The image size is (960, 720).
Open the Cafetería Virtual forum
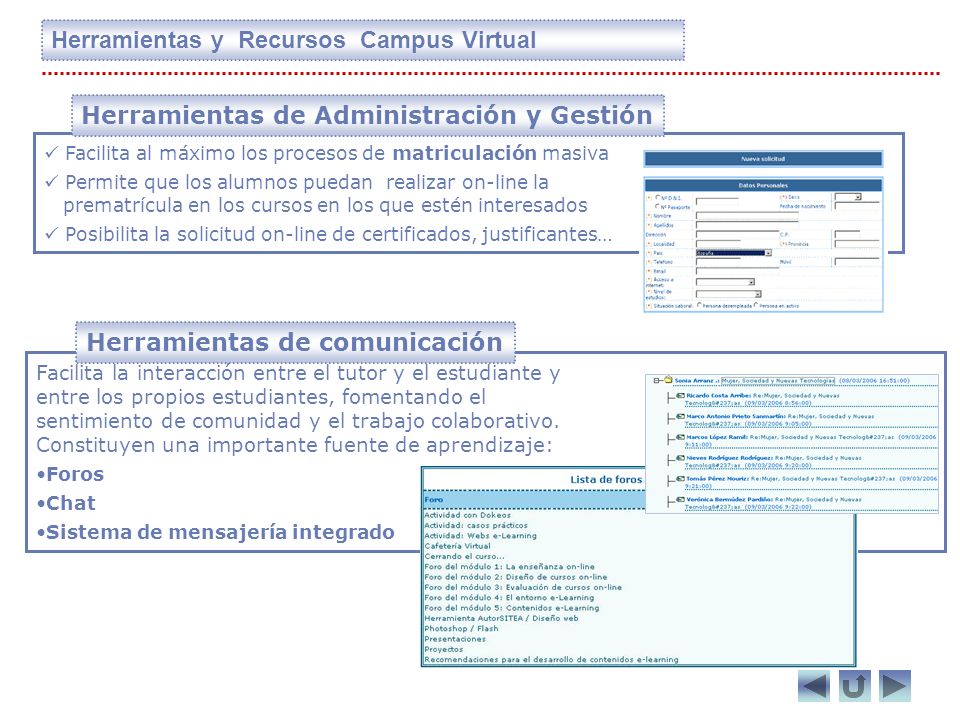pyautogui.click(x=457, y=546)
